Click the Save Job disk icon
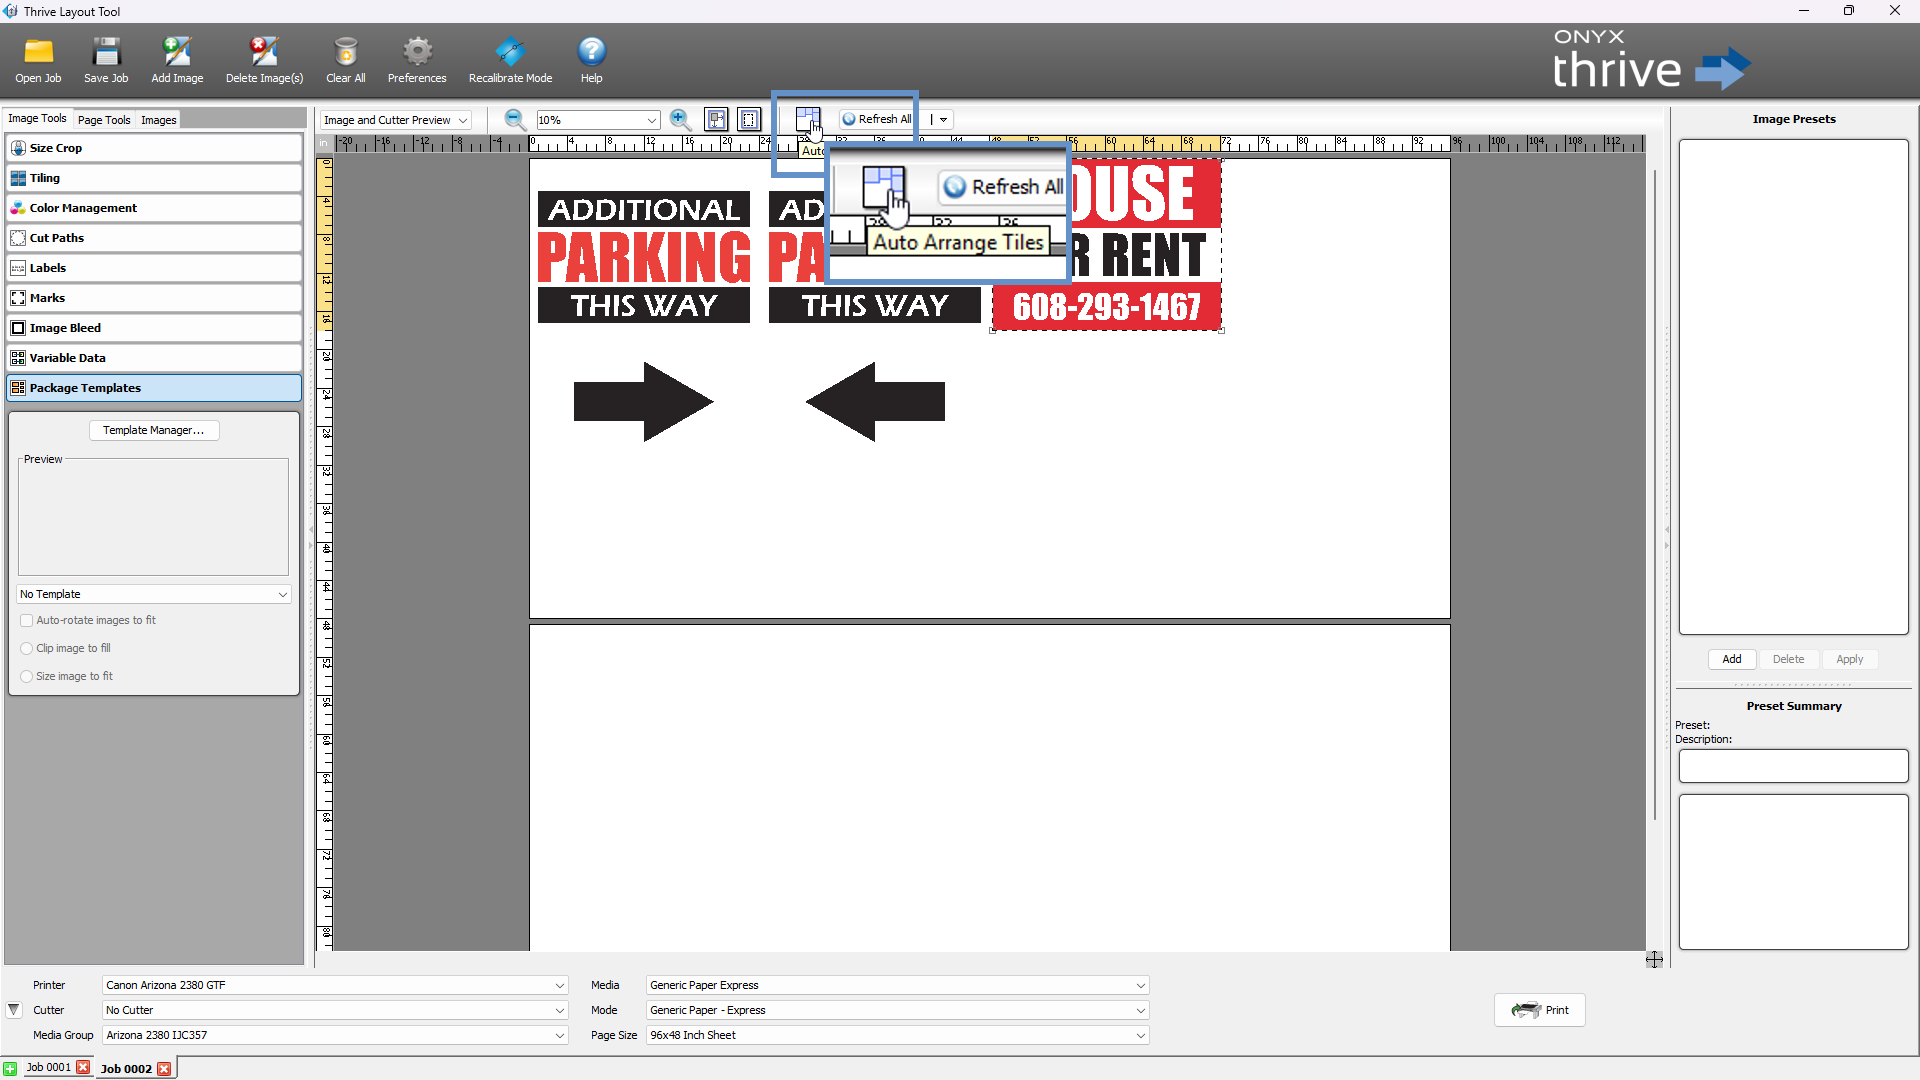 (106, 60)
